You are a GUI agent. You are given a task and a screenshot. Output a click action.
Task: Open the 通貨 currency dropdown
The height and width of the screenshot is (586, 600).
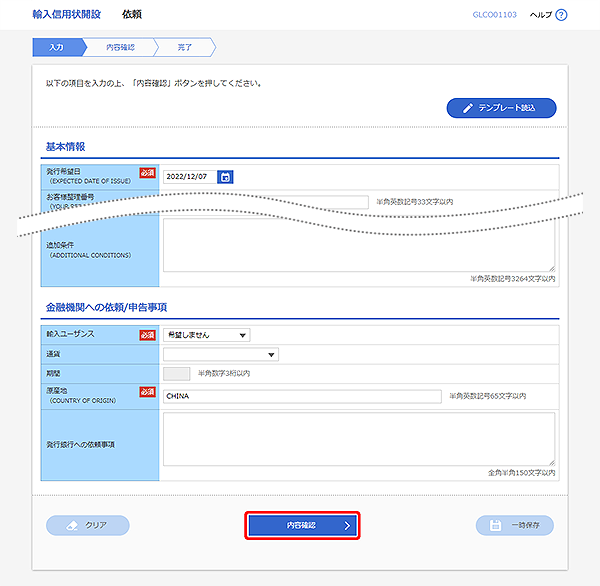220,354
